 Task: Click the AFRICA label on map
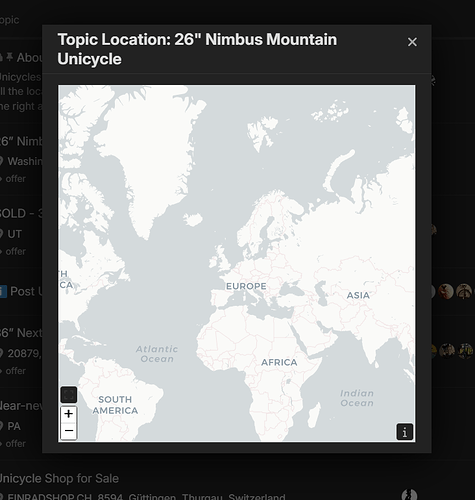pyautogui.click(x=279, y=362)
